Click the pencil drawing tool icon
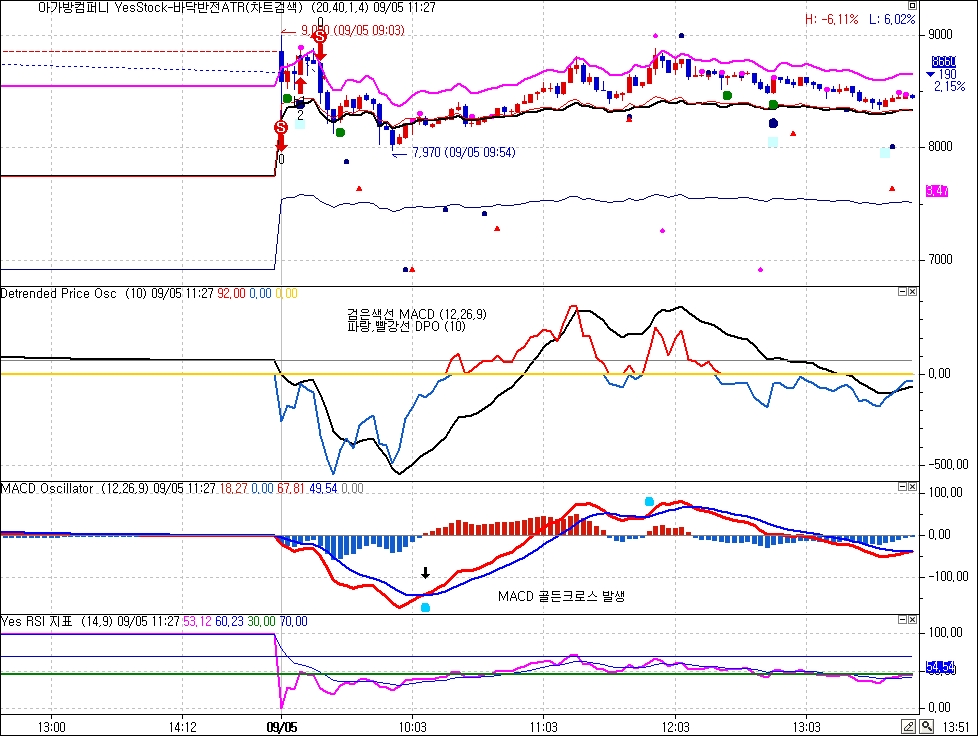The width and height of the screenshot is (978, 736). point(909,727)
